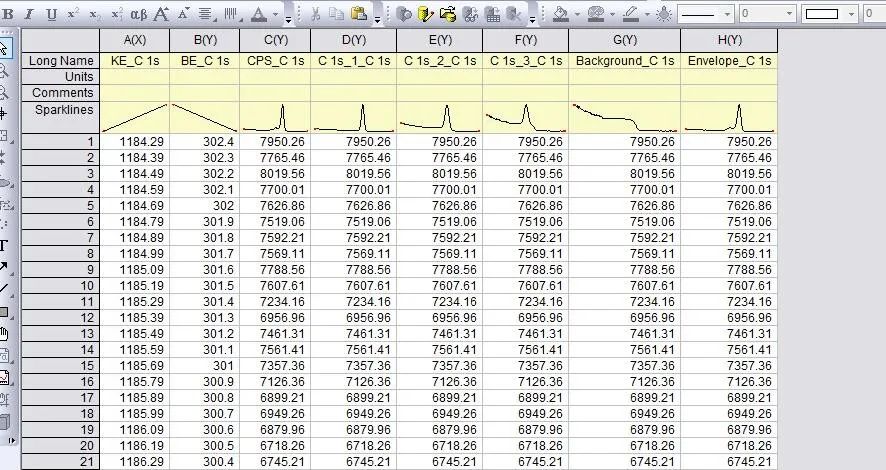Open the font color dropdown arrow
Screen dimensions: 886x470
(x=277, y=15)
